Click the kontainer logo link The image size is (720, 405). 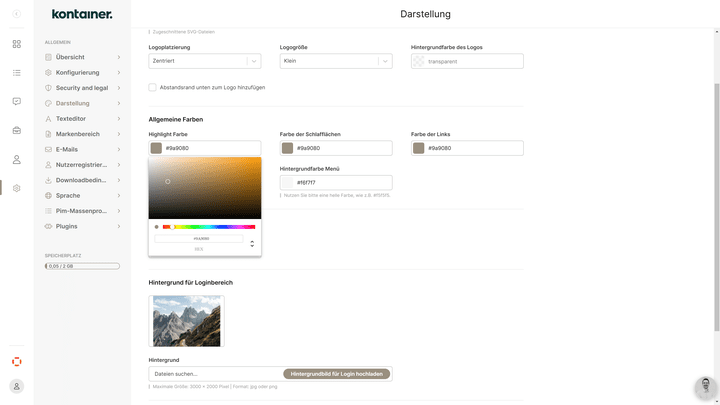coord(82,14)
